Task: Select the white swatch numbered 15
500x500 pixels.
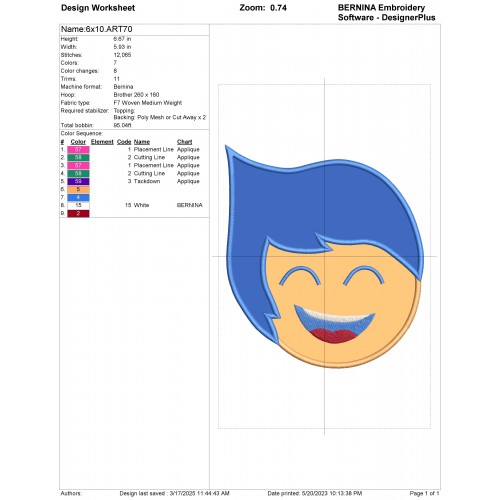Action: pos(78,205)
